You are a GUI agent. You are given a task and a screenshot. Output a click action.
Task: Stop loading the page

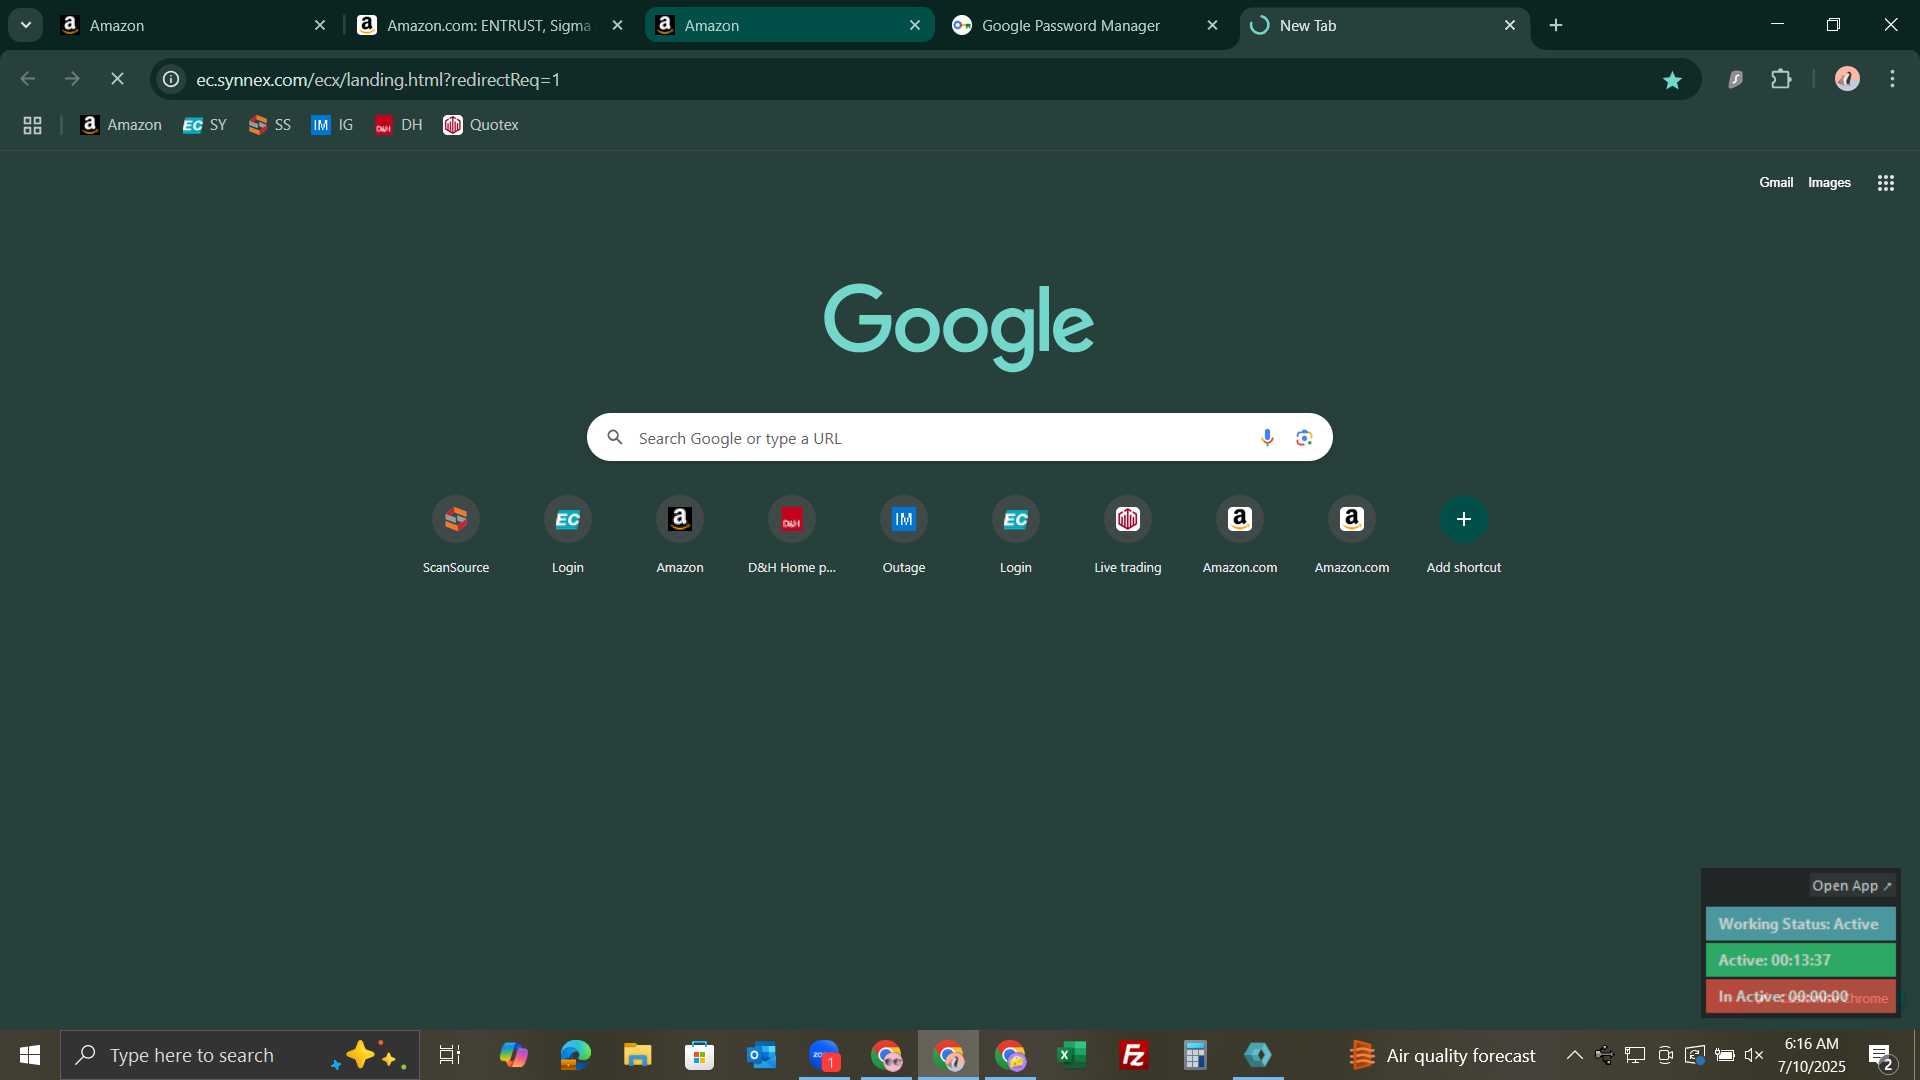tap(117, 79)
